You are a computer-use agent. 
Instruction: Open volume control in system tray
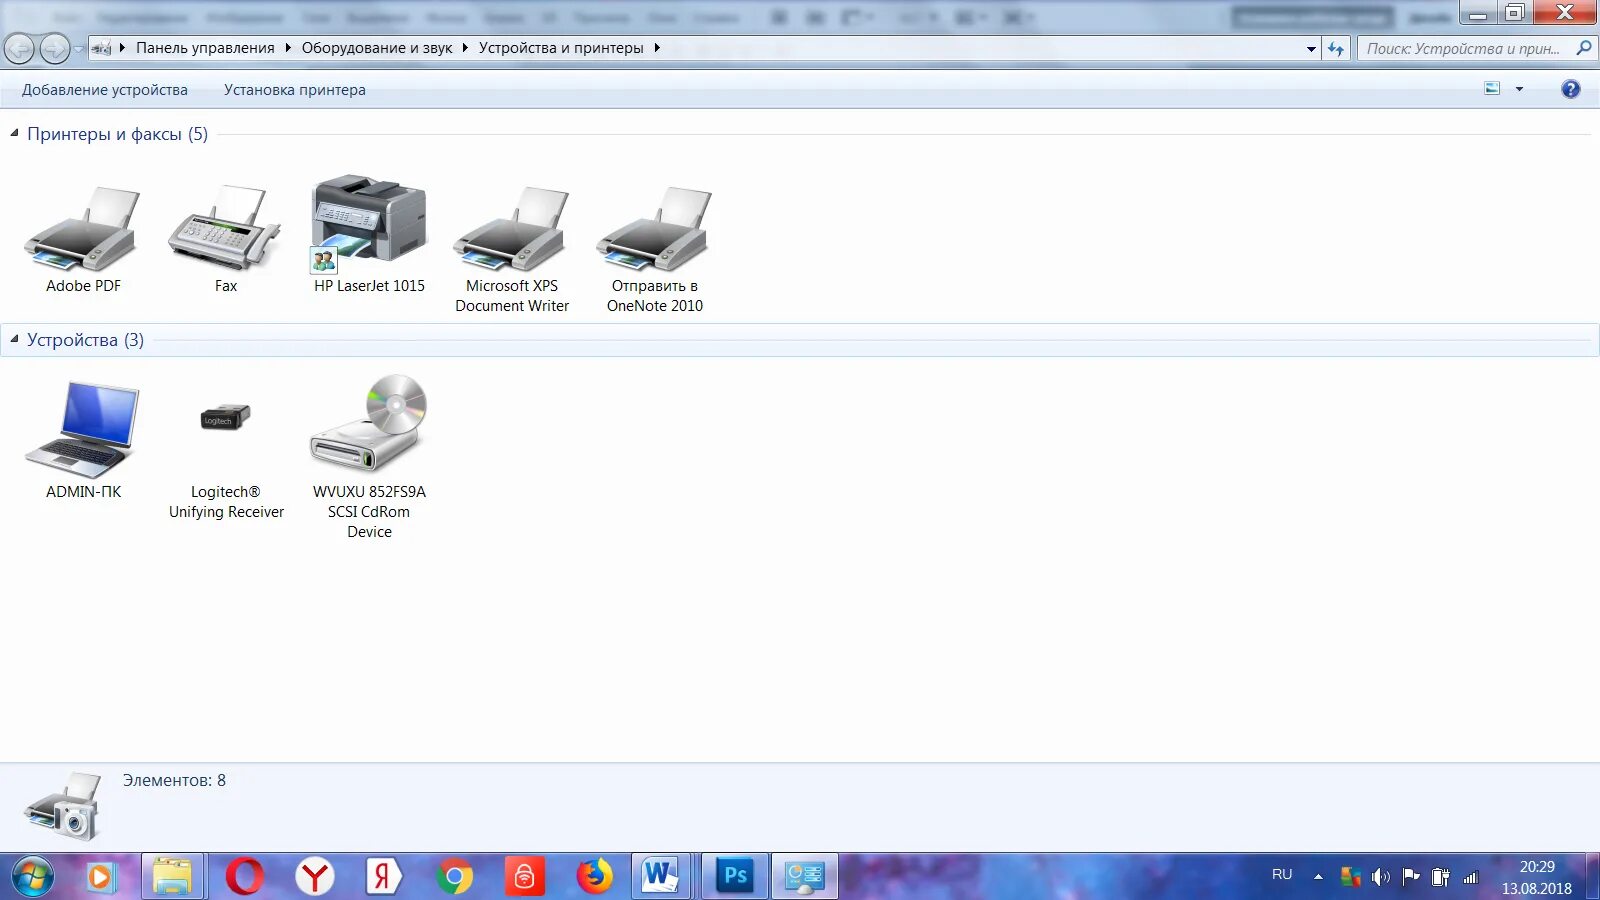(1380, 877)
